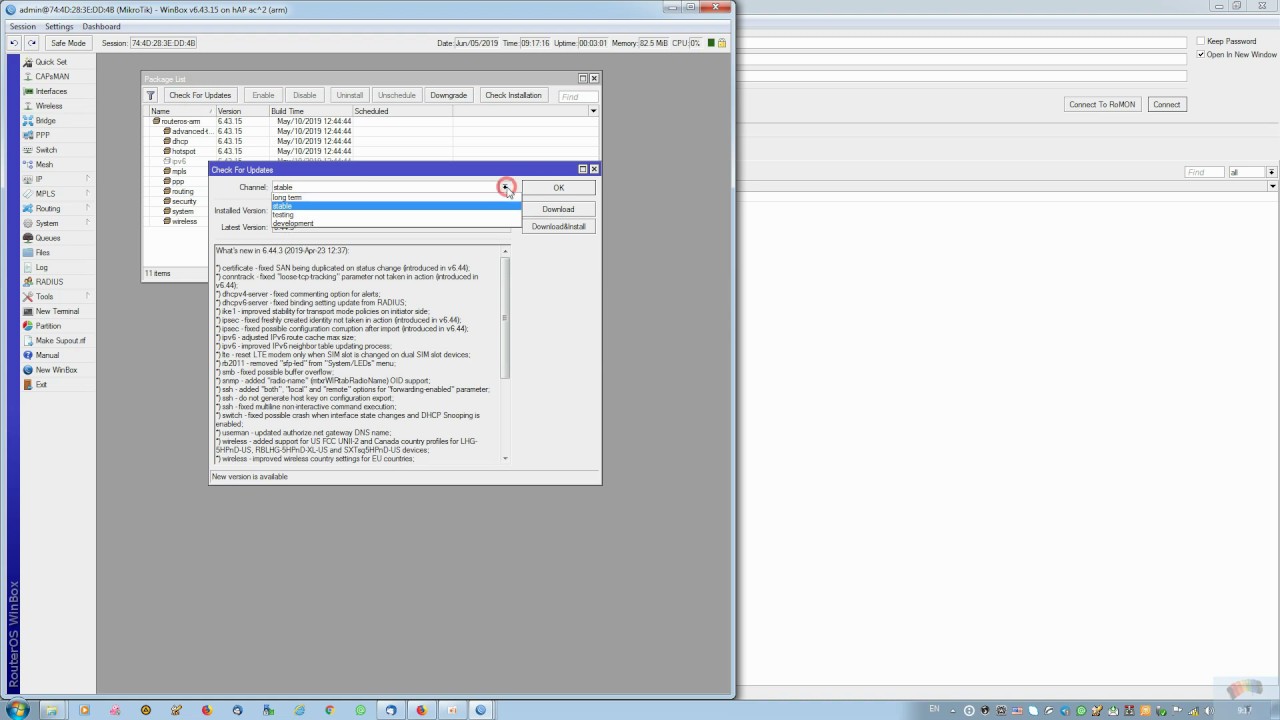Select the wireless package row
1280x720 pixels.
point(176,221)
